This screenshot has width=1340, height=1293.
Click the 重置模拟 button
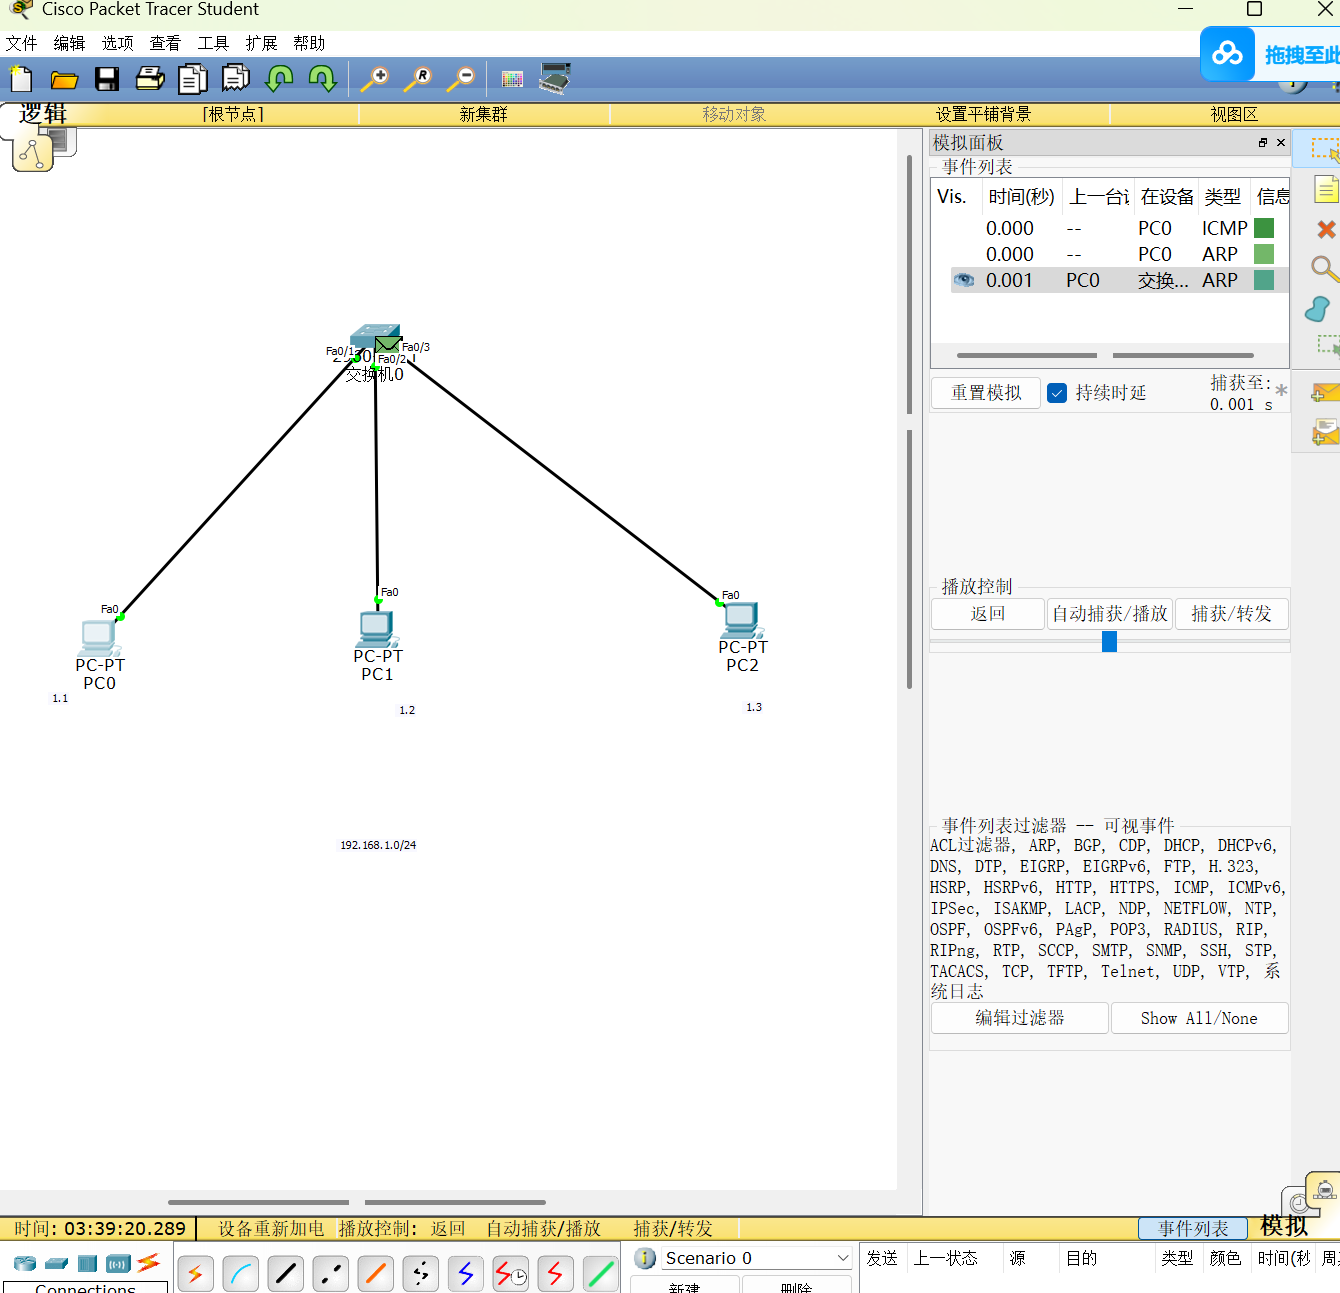click(986, 393)
